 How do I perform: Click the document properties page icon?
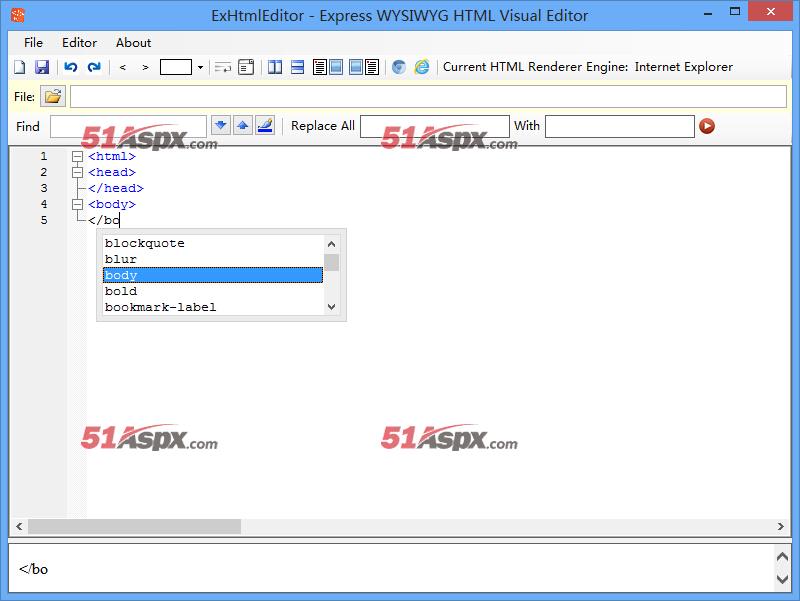246,67
